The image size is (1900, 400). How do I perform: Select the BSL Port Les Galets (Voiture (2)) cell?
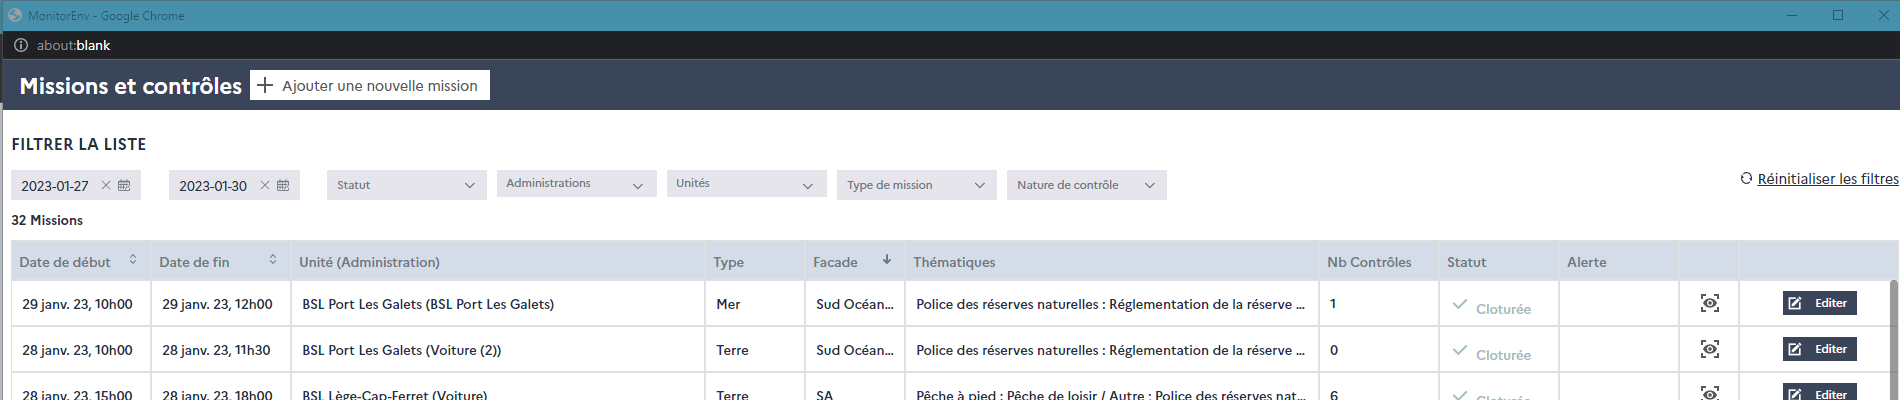coord(498,350)
